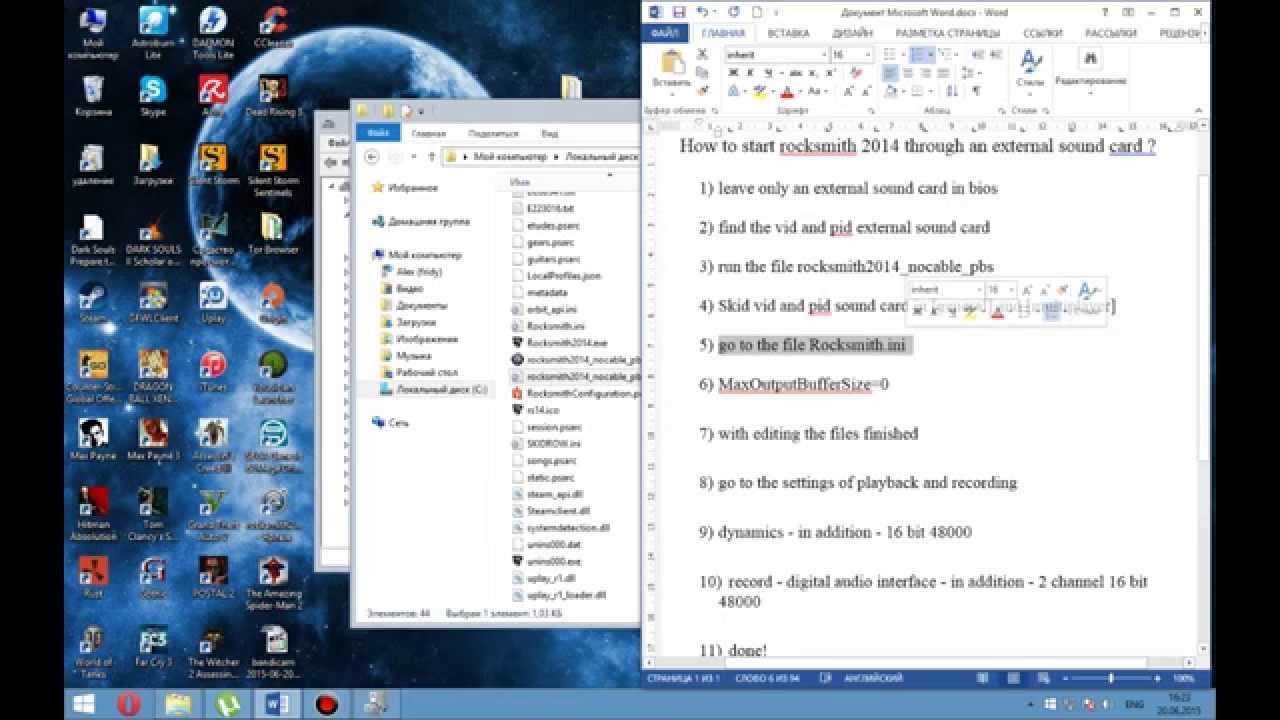Open the Вид tab in File Explorer

click(x=550, y=133)
